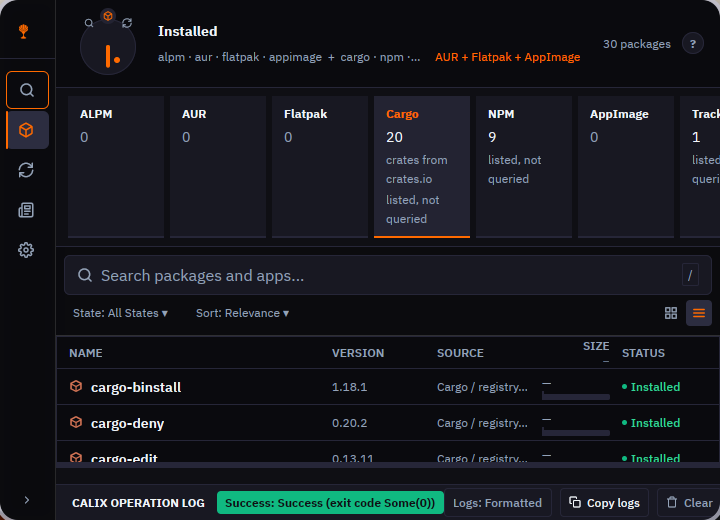Click the circular dial logo in the header

coord(108,48)
